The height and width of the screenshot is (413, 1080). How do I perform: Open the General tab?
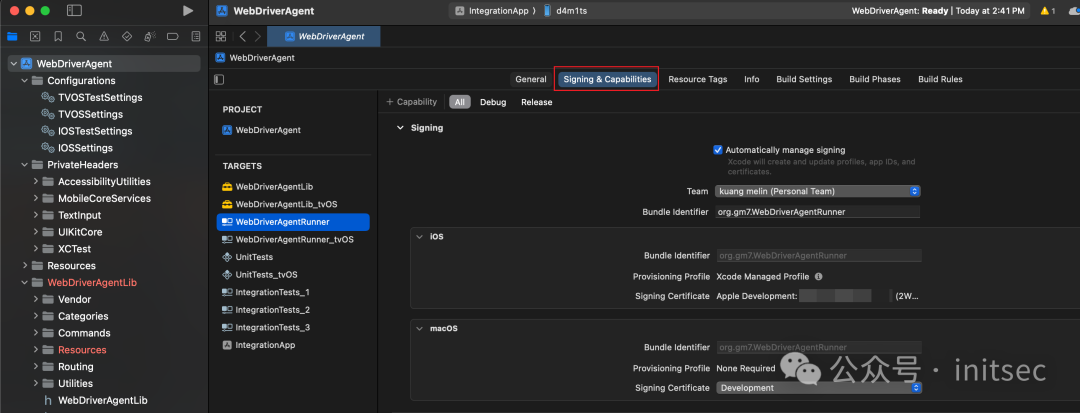pos(531,79)
